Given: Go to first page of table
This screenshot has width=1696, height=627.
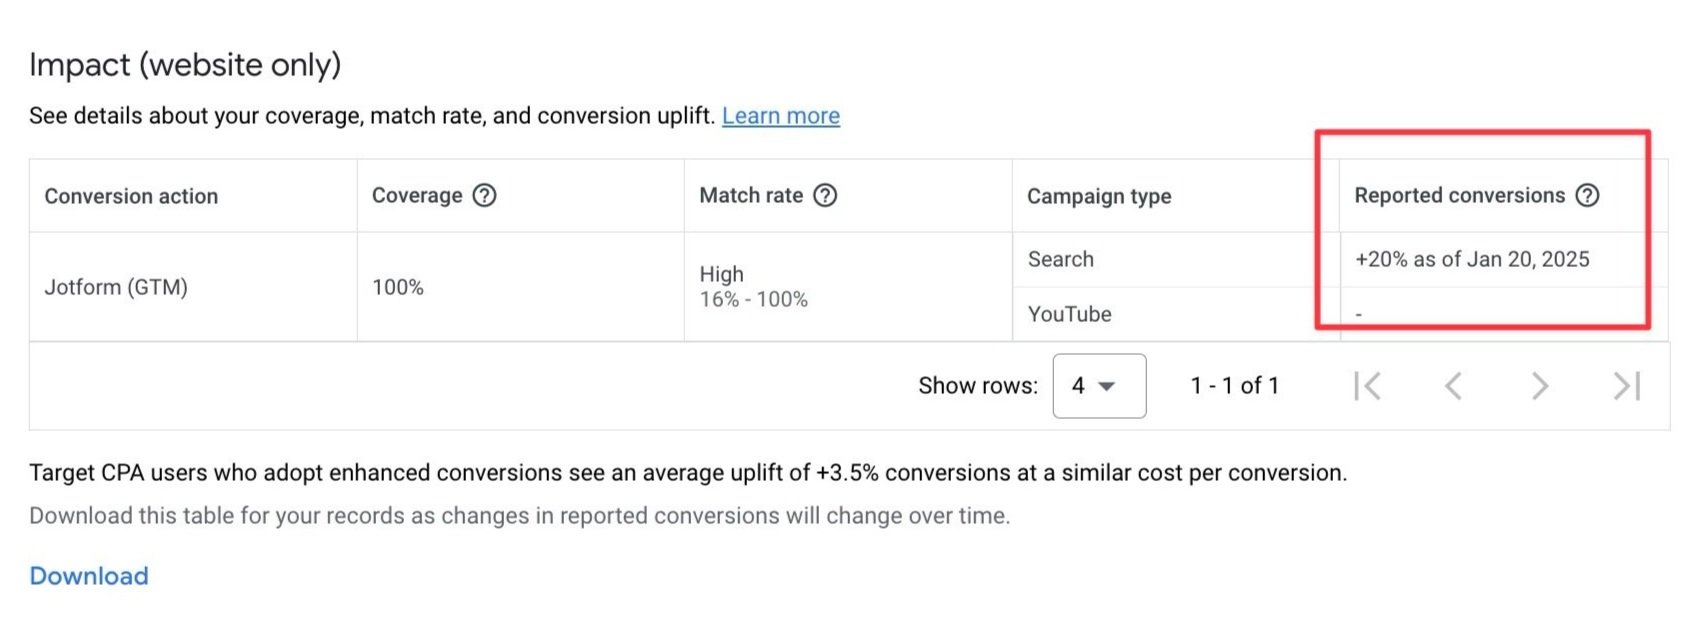Looking at the screenshot, I should [x=1367, y=386].
